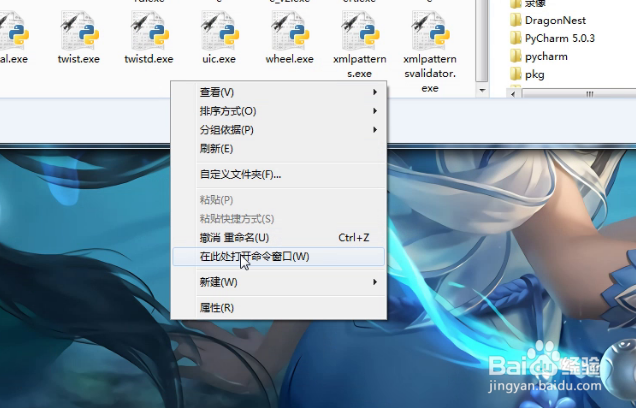Click the uic.exe file name
This screenshot has height=408, width=636.
(219, 59)
